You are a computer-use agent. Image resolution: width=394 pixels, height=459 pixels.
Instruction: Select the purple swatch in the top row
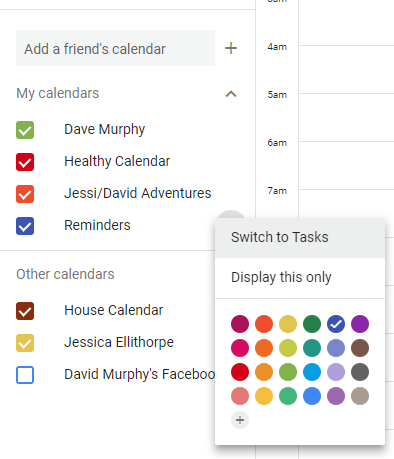(360, 324)
